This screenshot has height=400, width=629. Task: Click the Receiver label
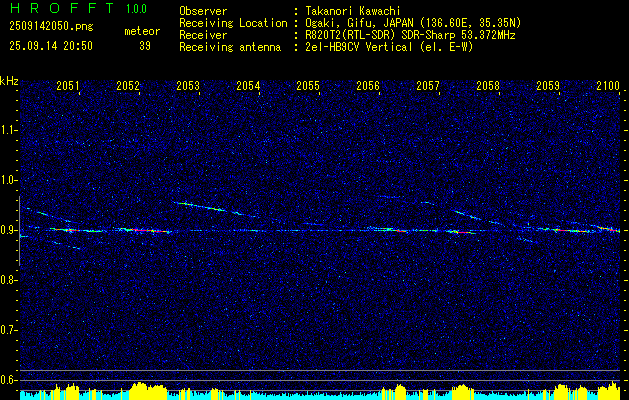point(203,35)
